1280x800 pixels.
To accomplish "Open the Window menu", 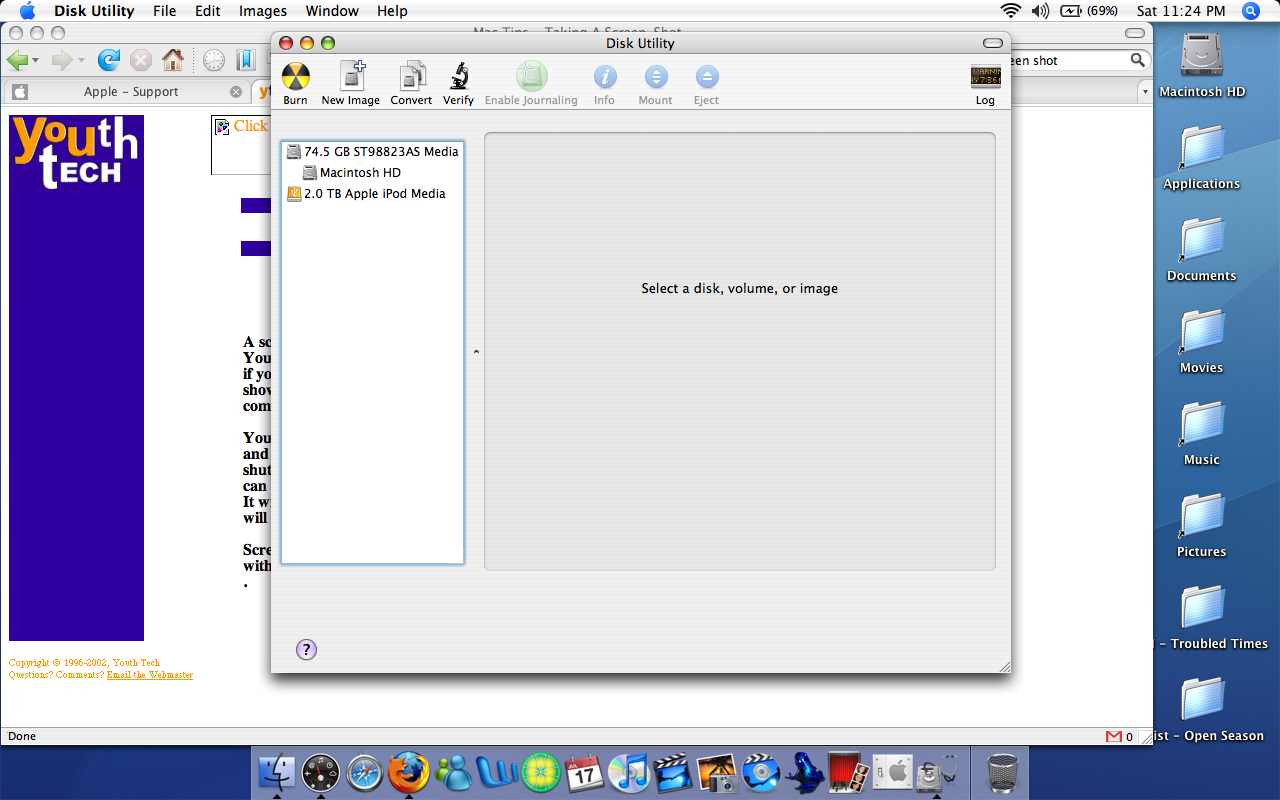I will point(332,11).
